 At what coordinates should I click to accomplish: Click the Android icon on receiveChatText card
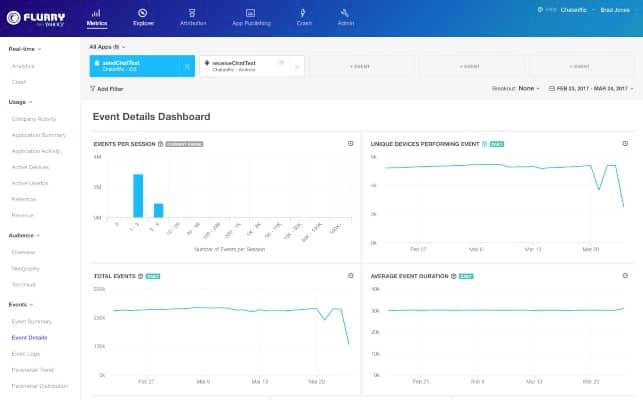pyautogui.click(x=207, y=63)
